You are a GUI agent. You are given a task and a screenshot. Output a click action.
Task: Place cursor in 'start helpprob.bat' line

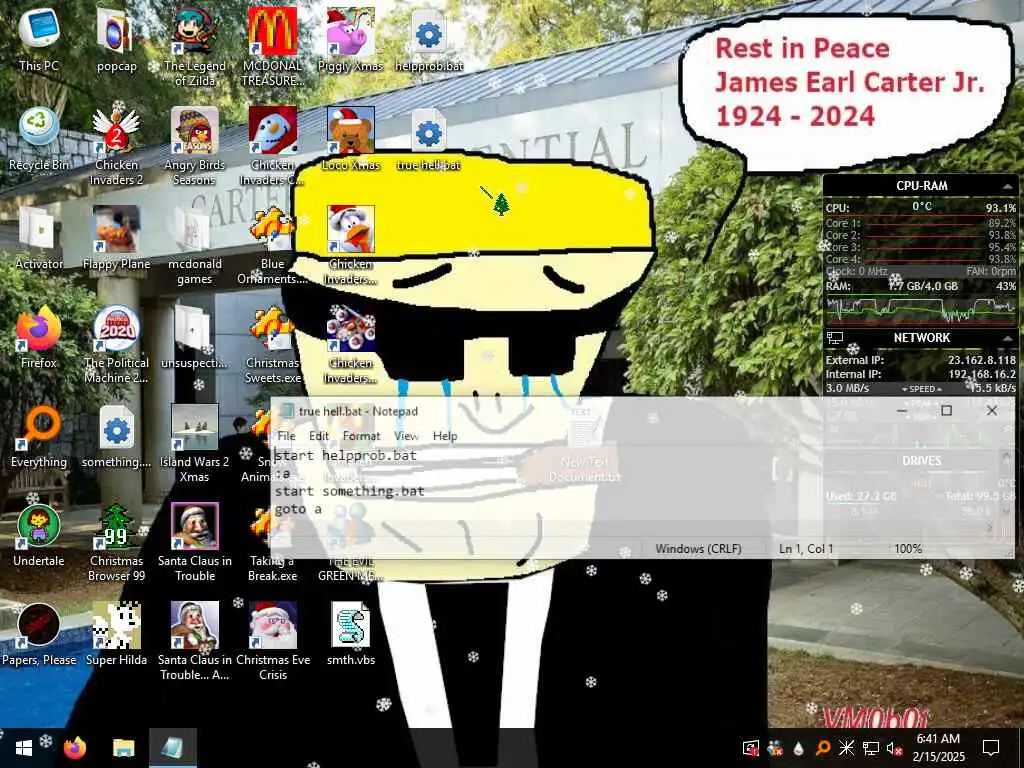(x=345, y=455)
